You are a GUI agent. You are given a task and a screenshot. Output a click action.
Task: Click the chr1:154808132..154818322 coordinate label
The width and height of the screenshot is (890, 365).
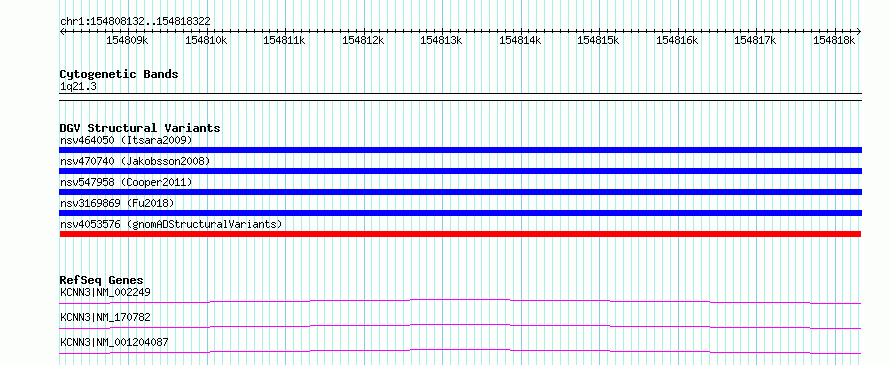135,22
